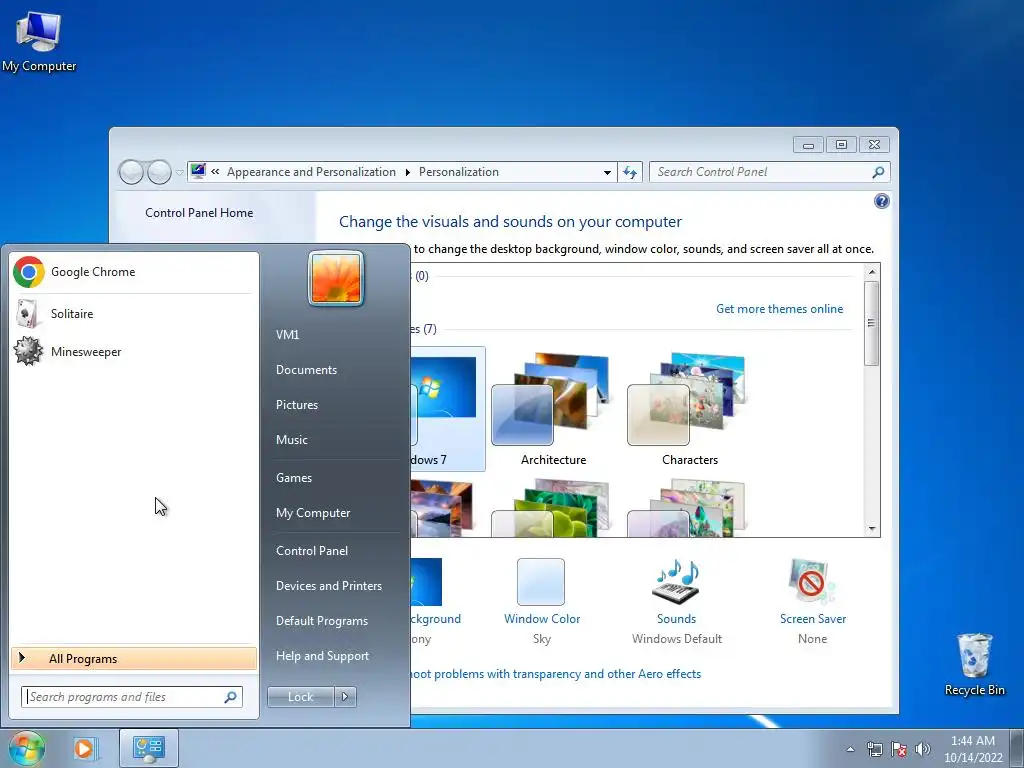Click the Action Center flag tray icon
1024x768 pixels.
tap(899, 749)
